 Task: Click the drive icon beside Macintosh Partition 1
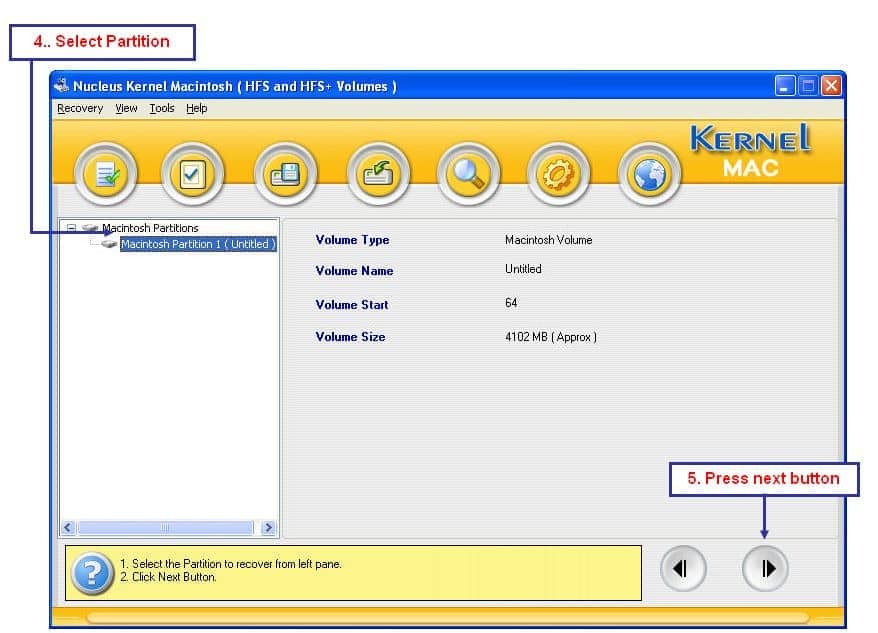[x=109, y=244]
